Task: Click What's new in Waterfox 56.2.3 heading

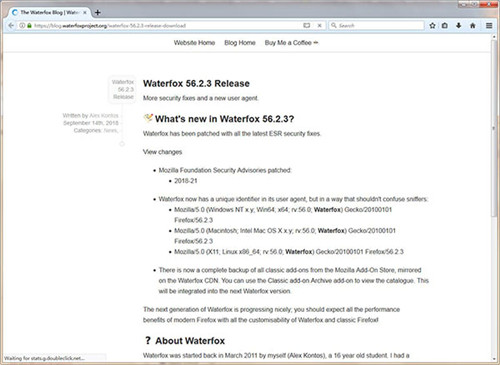Action: (x=224, y=119)
